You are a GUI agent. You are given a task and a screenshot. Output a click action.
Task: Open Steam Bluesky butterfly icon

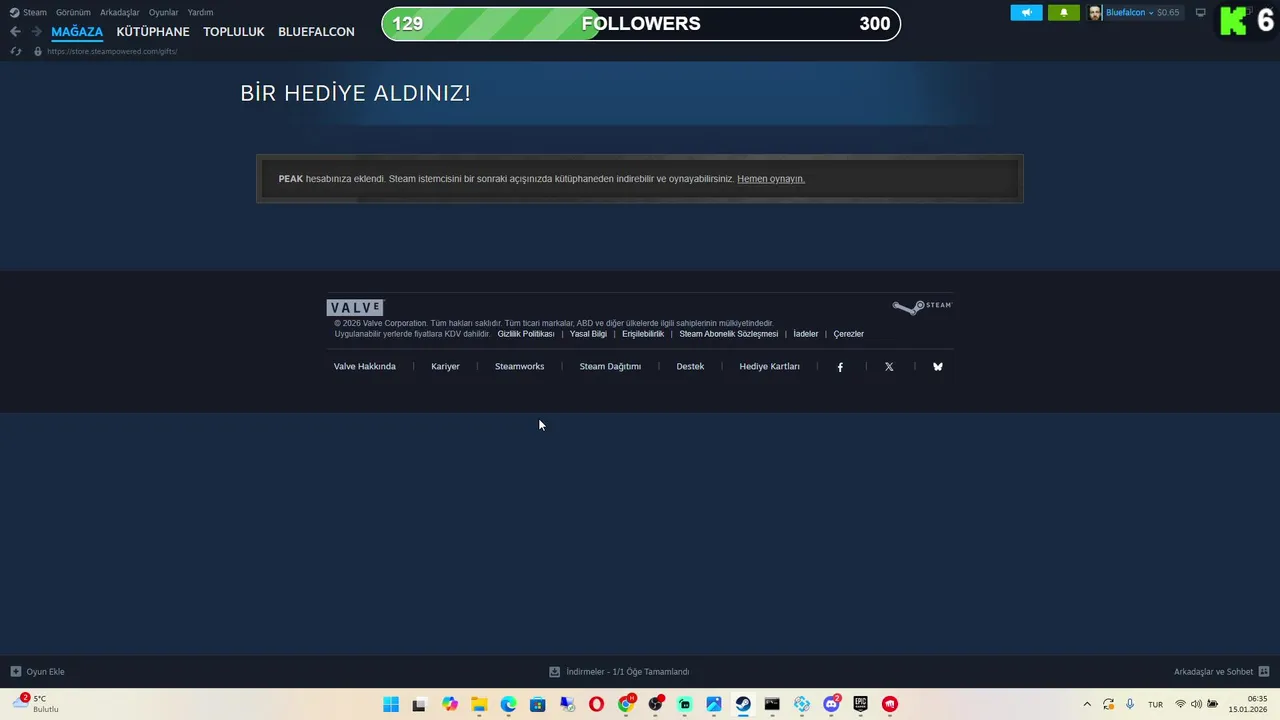point(938,367)
